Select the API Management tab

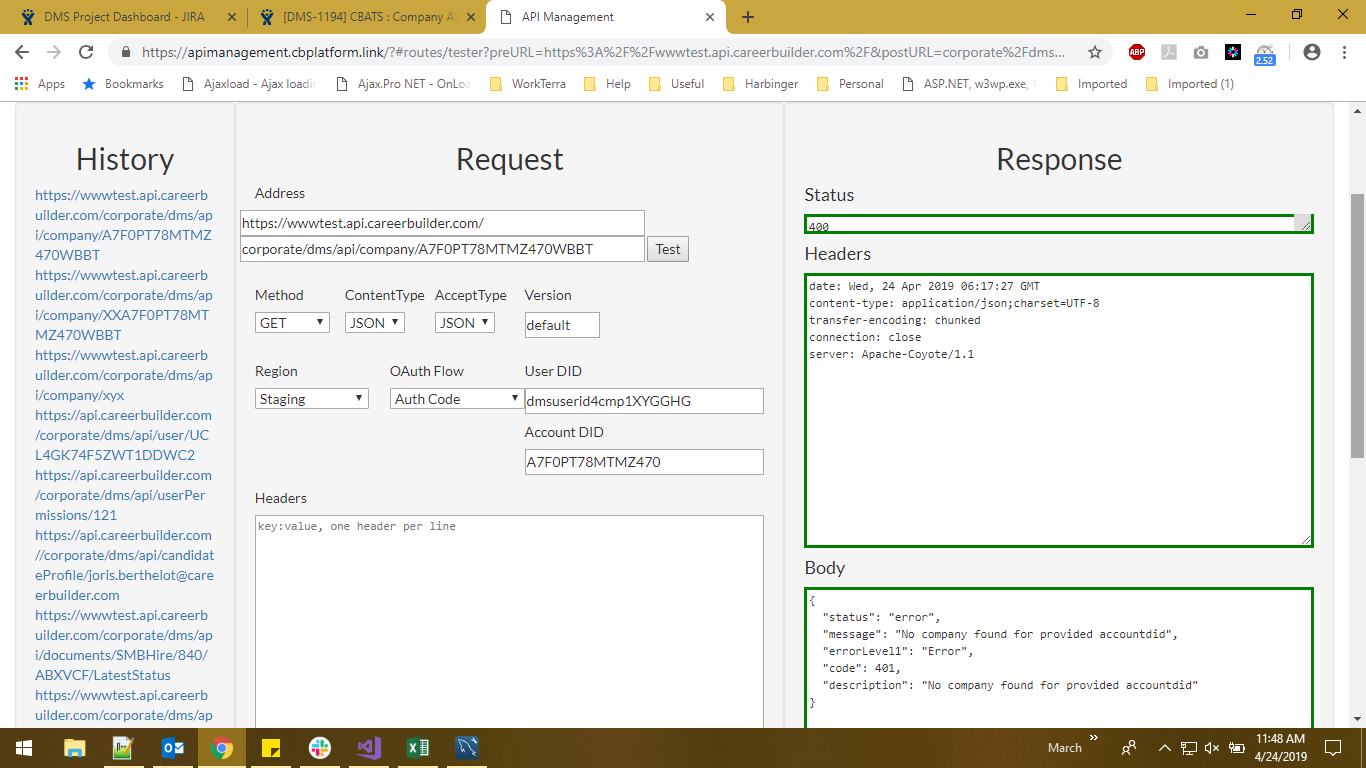tap(606, 17)
